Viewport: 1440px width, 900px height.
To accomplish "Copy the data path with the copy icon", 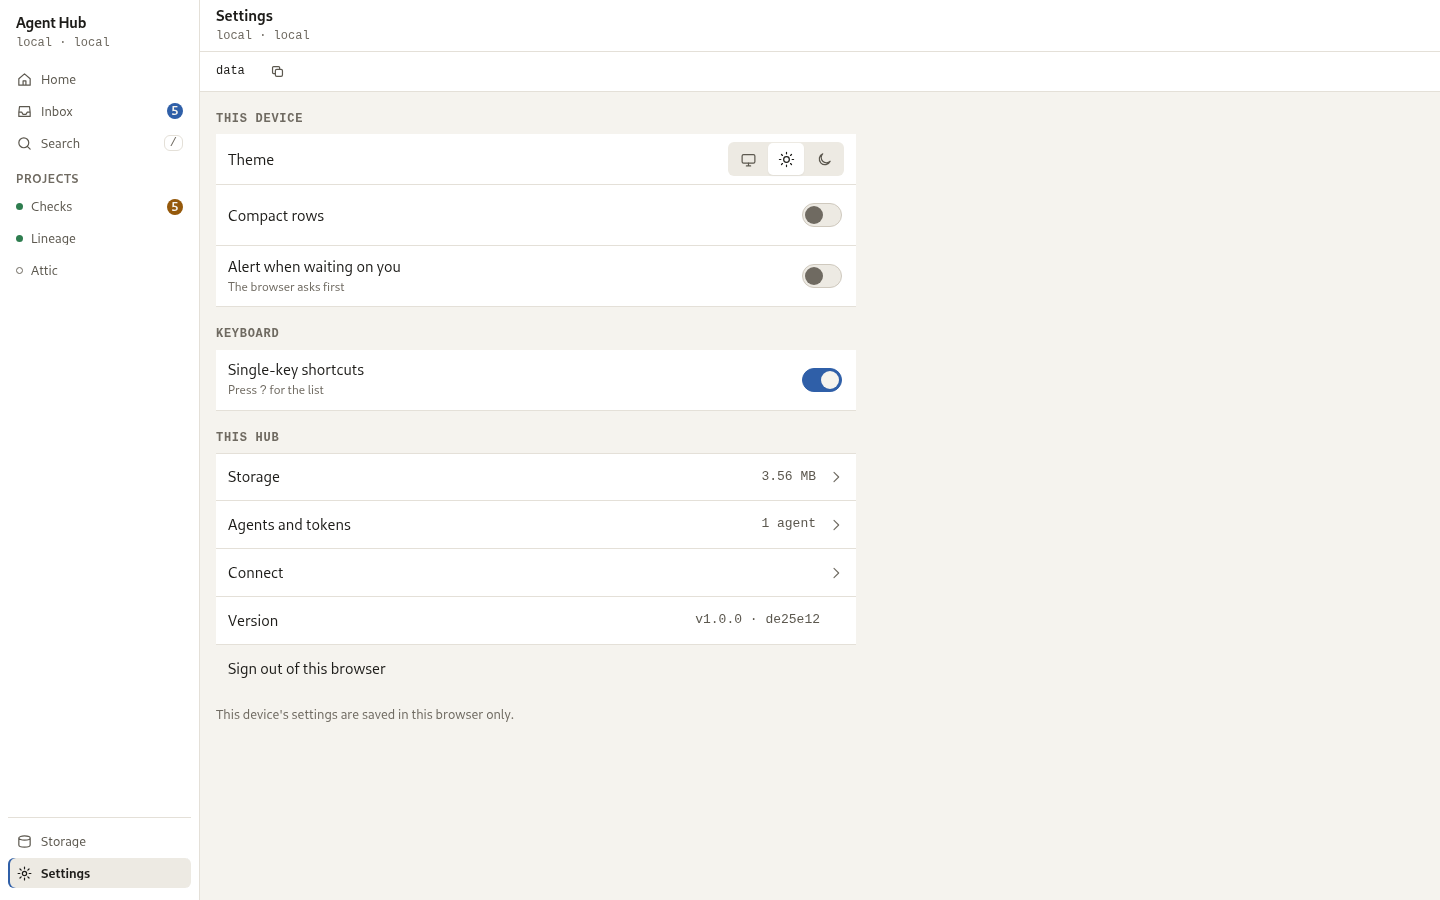I will (278, 71).
